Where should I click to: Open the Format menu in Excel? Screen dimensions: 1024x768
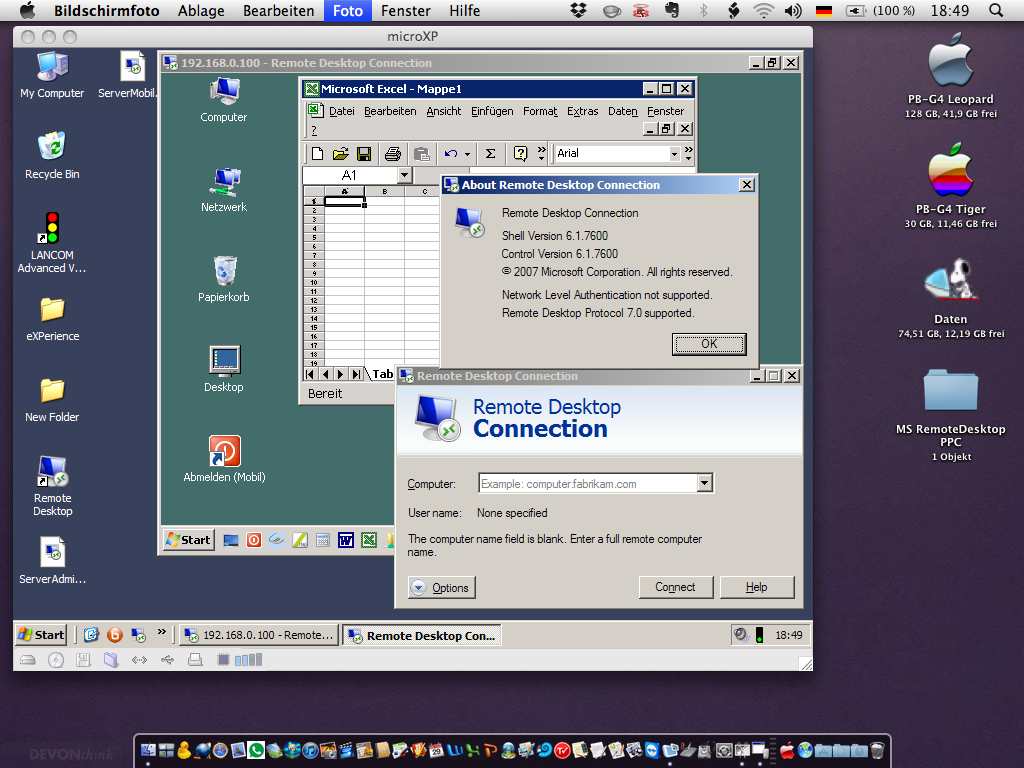click(540, 111)
